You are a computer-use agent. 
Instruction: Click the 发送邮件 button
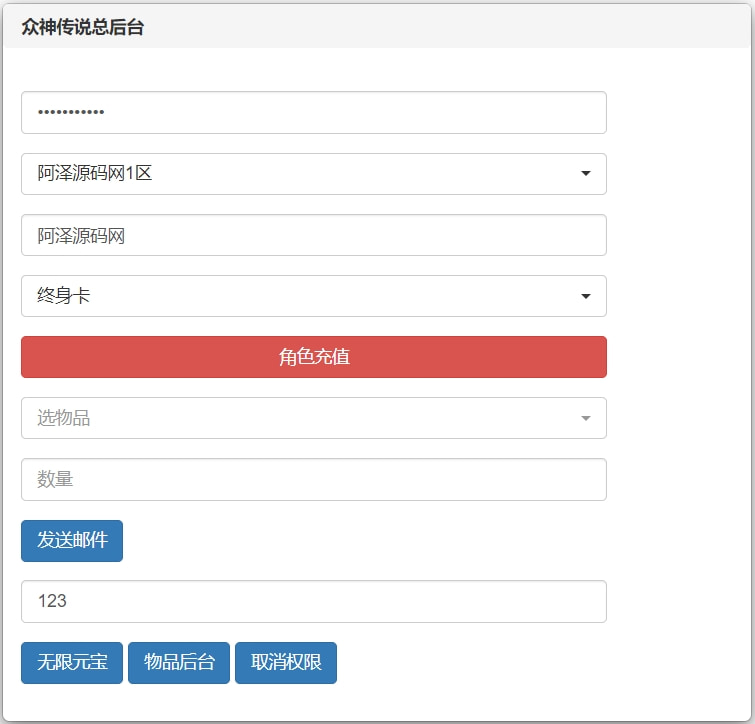click(72, 541)
